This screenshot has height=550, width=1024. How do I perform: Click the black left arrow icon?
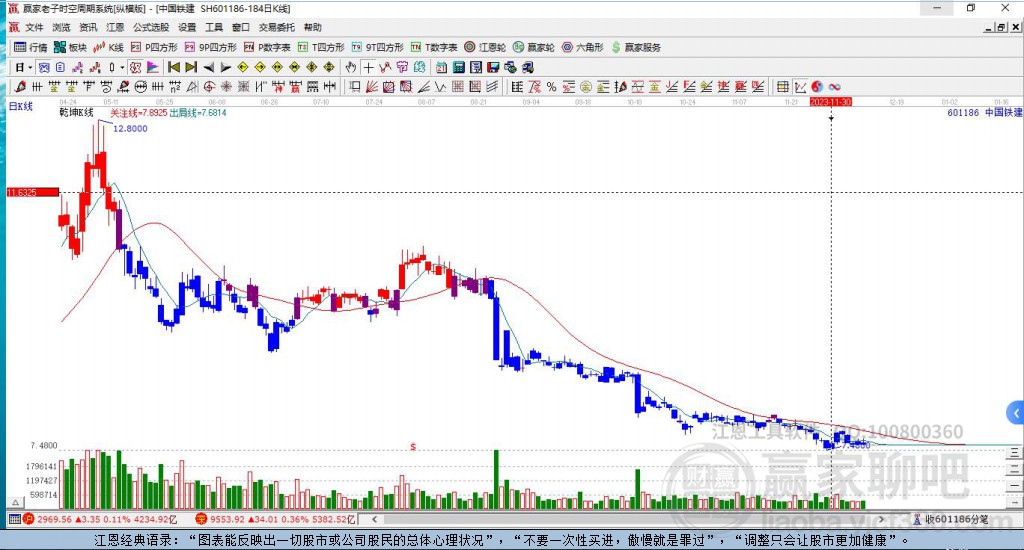(208, 67)
